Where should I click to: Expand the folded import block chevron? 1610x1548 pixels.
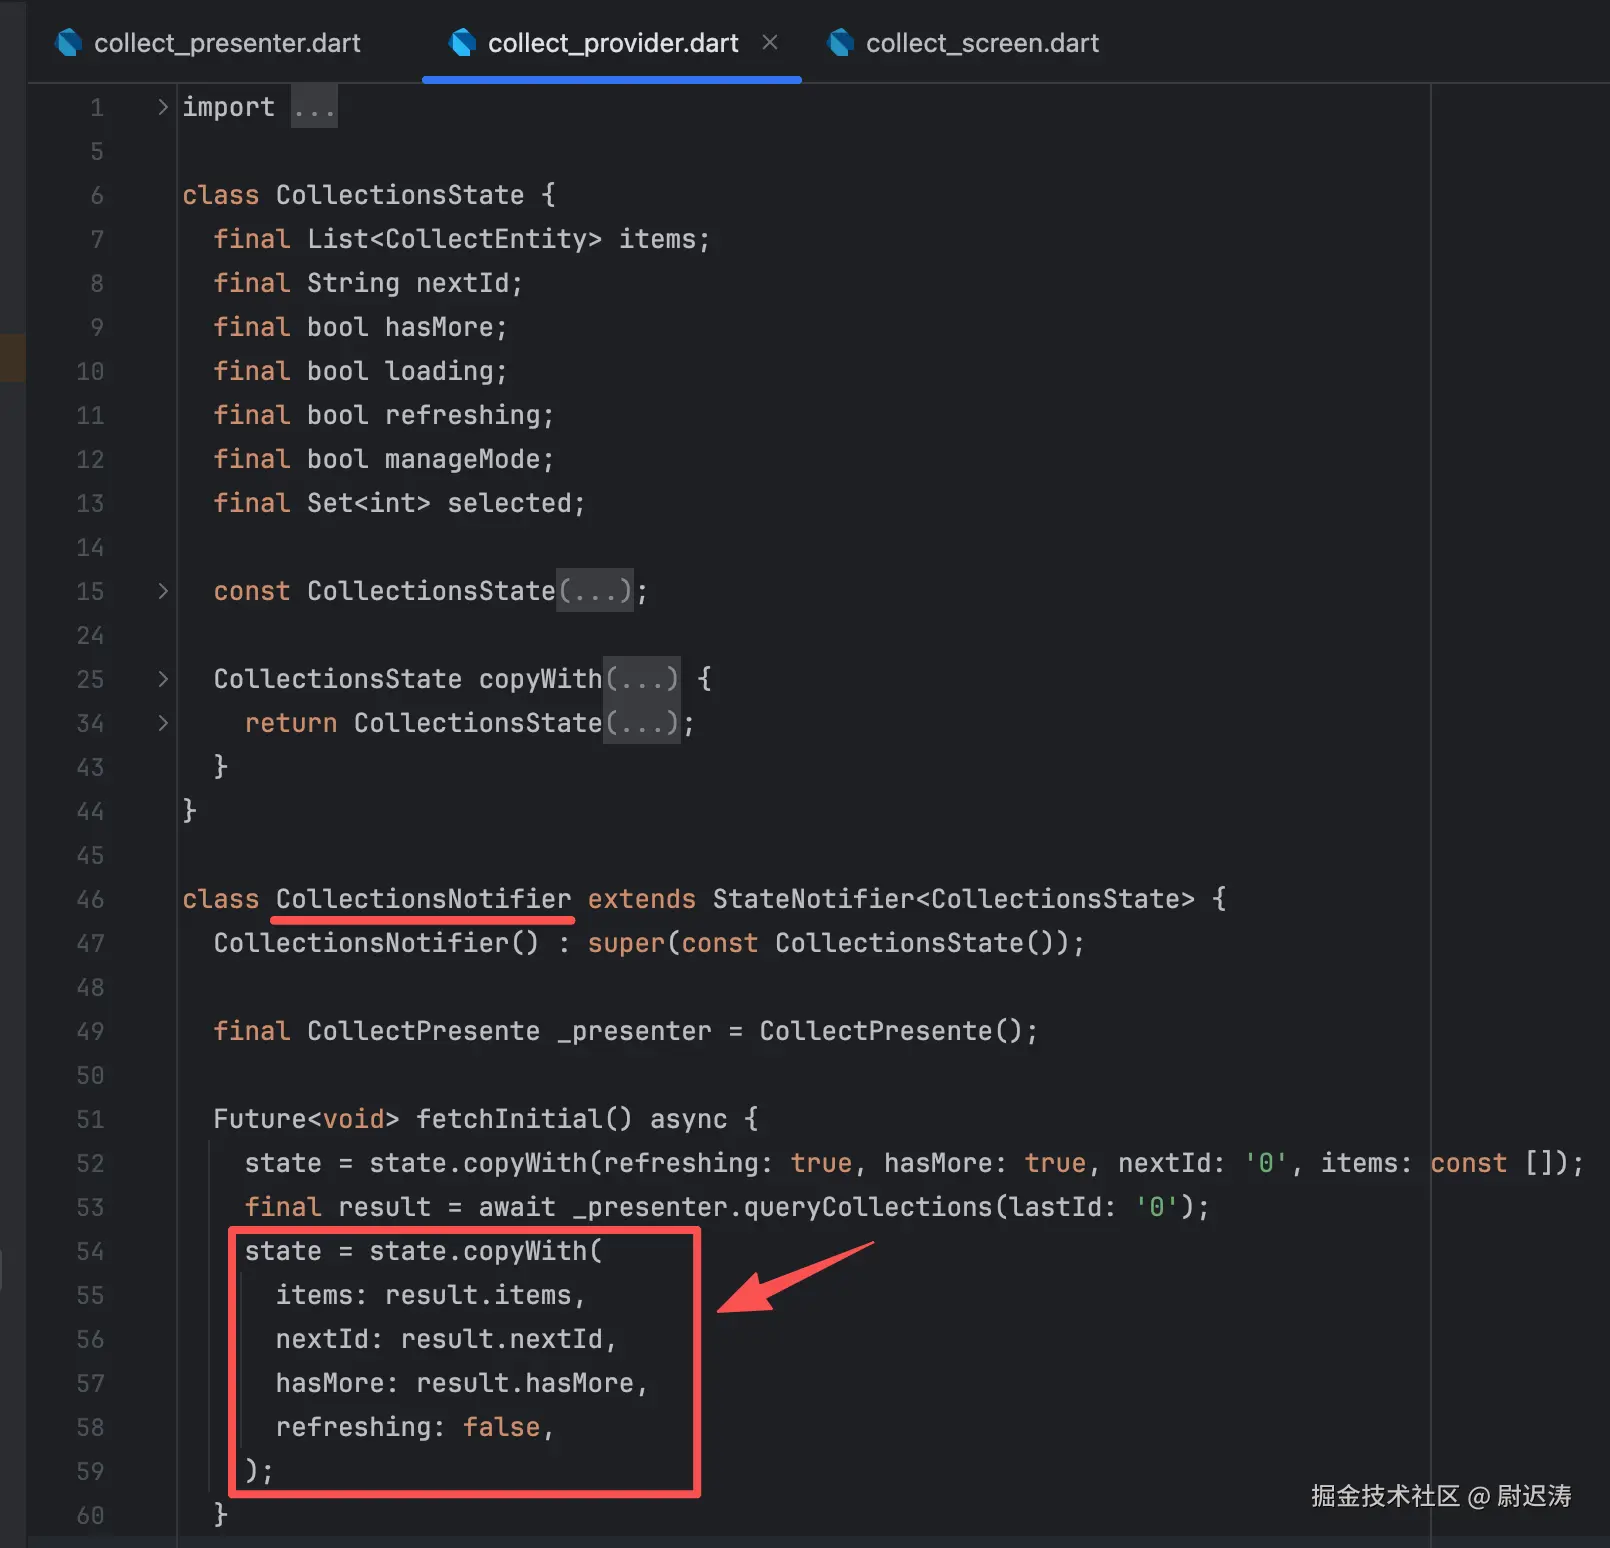[163, 106]
